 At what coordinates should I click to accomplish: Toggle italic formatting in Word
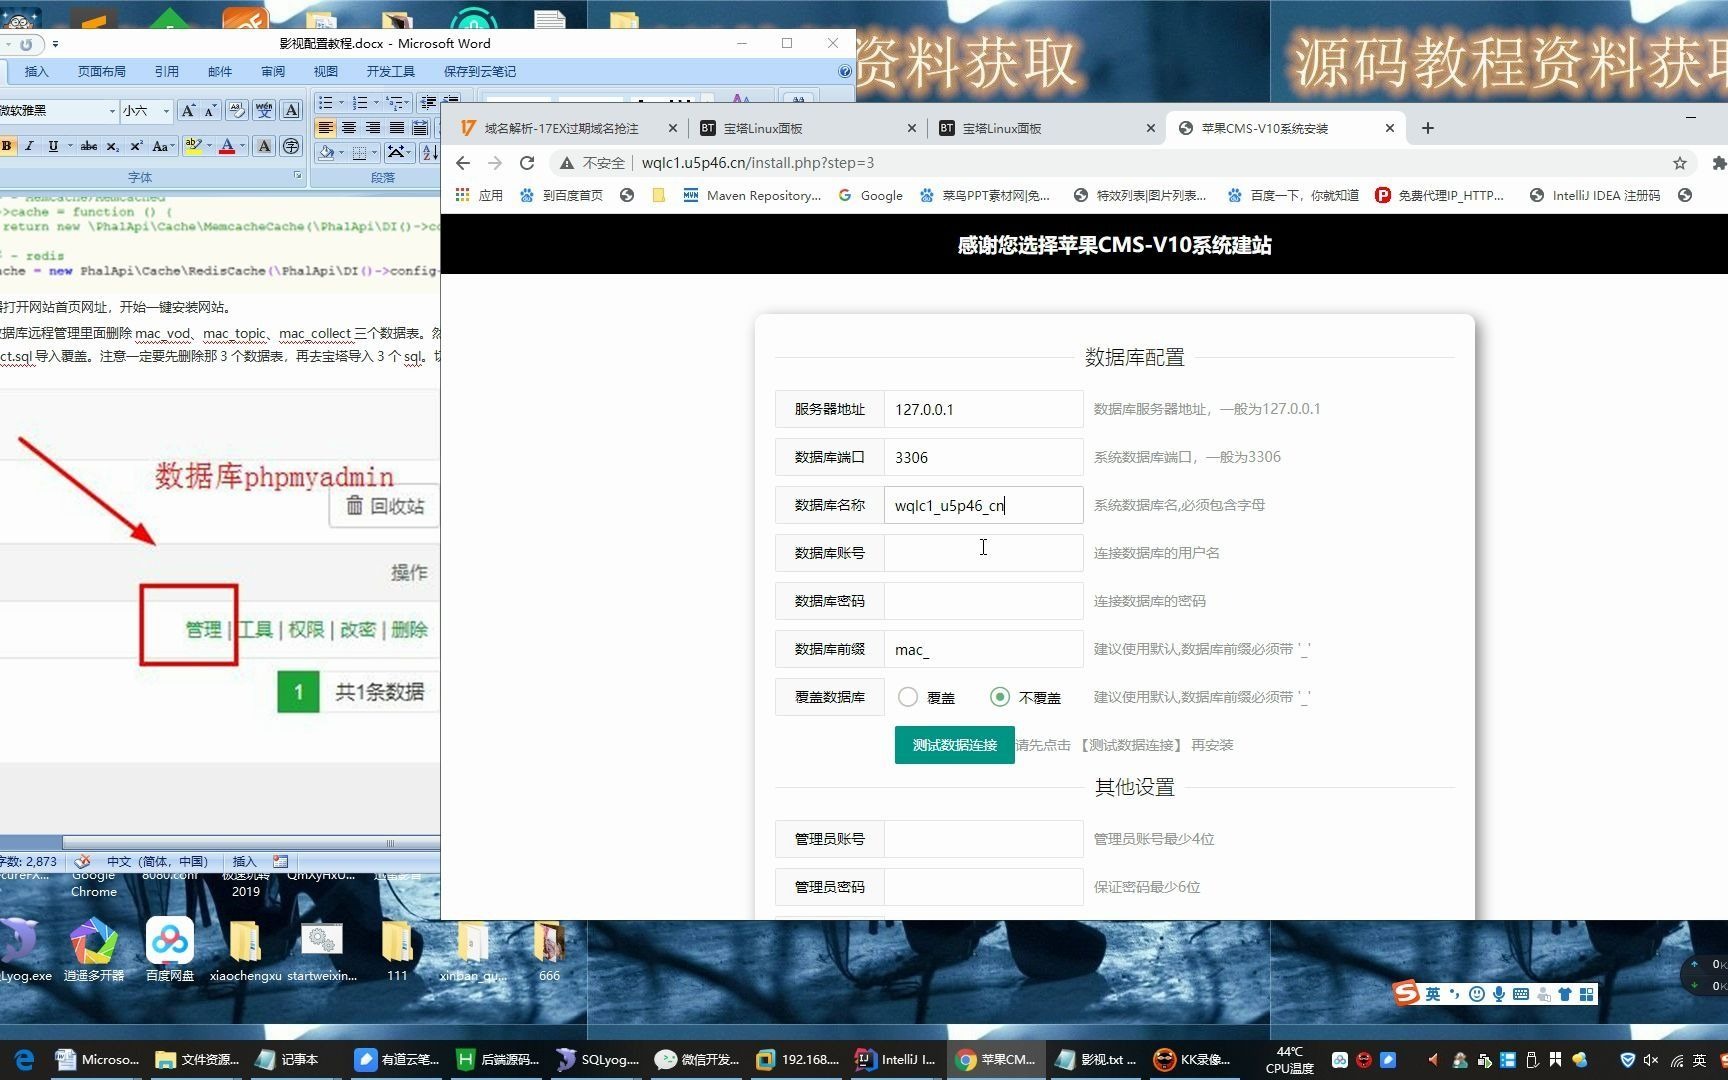30,146
